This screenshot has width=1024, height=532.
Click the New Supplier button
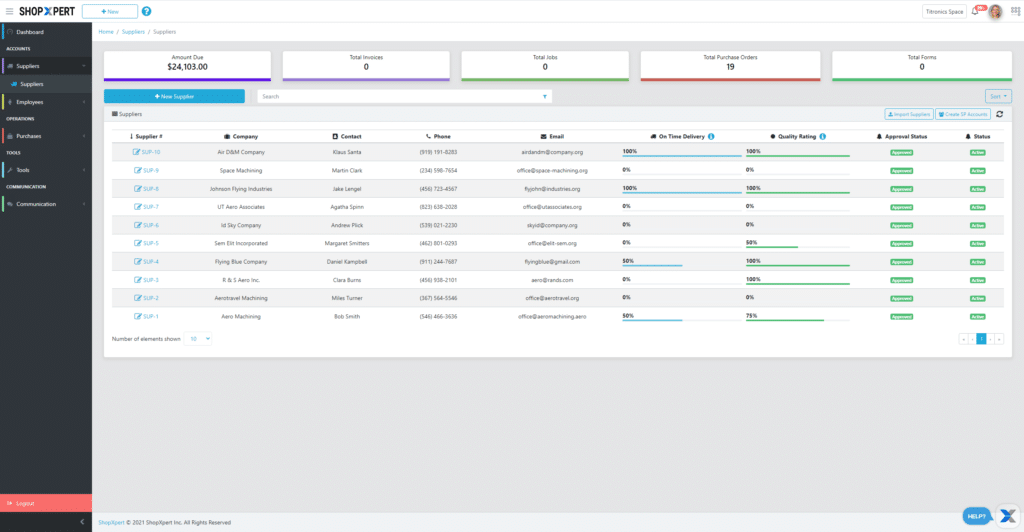[x=174, y=96]
